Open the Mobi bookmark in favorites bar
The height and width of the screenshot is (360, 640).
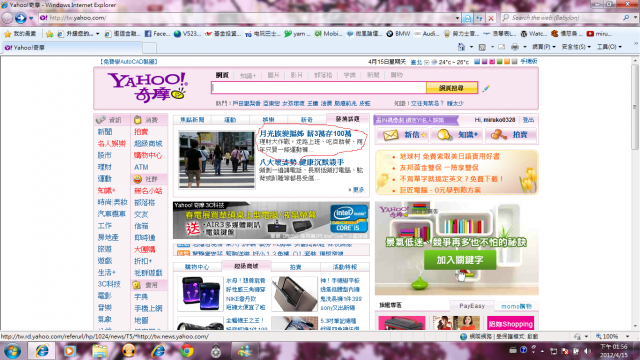[x=329, y=34]
